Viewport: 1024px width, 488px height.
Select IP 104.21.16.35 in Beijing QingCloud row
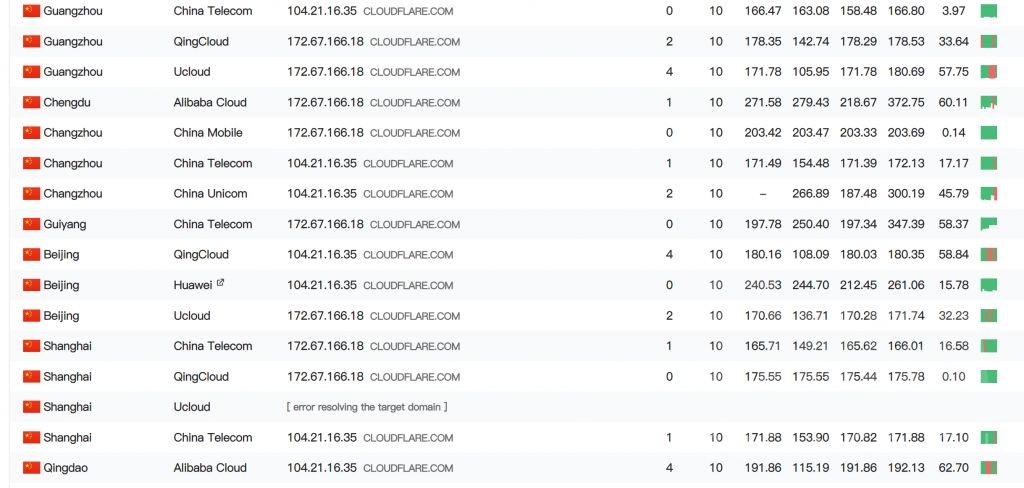point(322,254)
